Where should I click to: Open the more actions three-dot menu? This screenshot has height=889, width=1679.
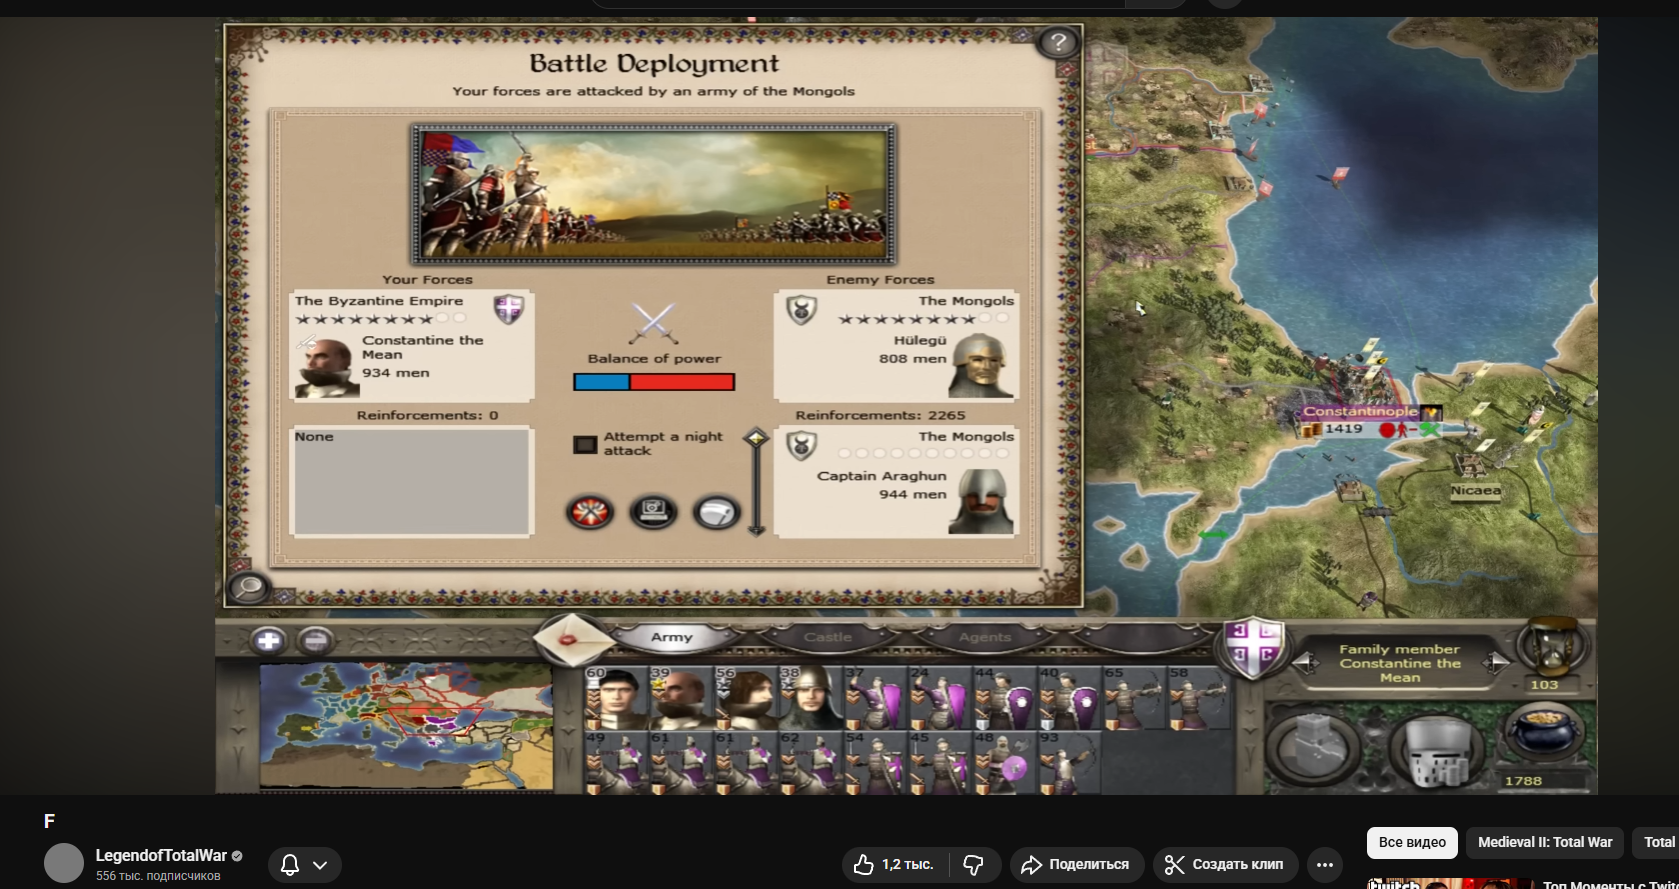coord(1325,865)
